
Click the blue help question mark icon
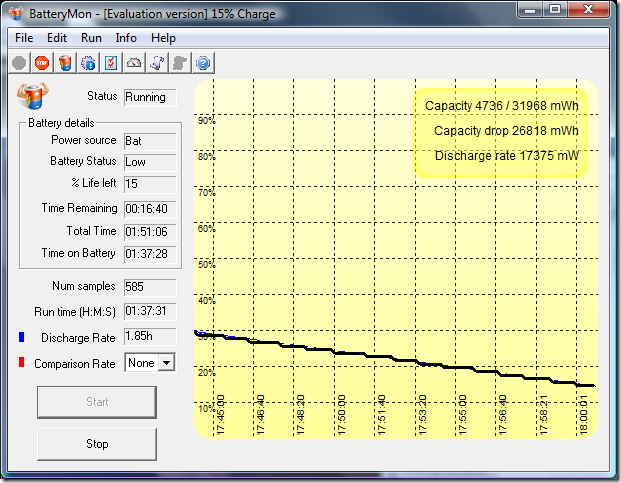coord(203,62)
